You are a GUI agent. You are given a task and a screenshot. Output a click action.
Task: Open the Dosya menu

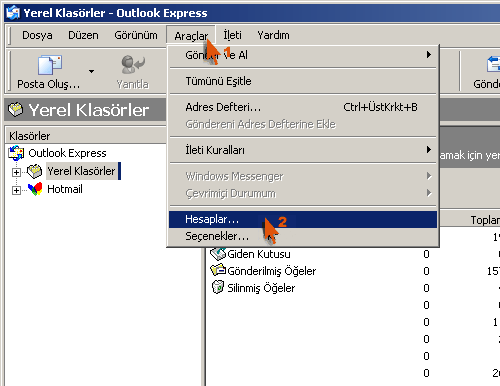(37, 35)
